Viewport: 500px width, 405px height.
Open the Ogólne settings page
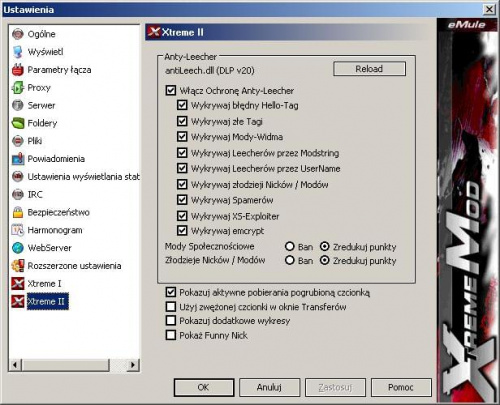point(41,34)
